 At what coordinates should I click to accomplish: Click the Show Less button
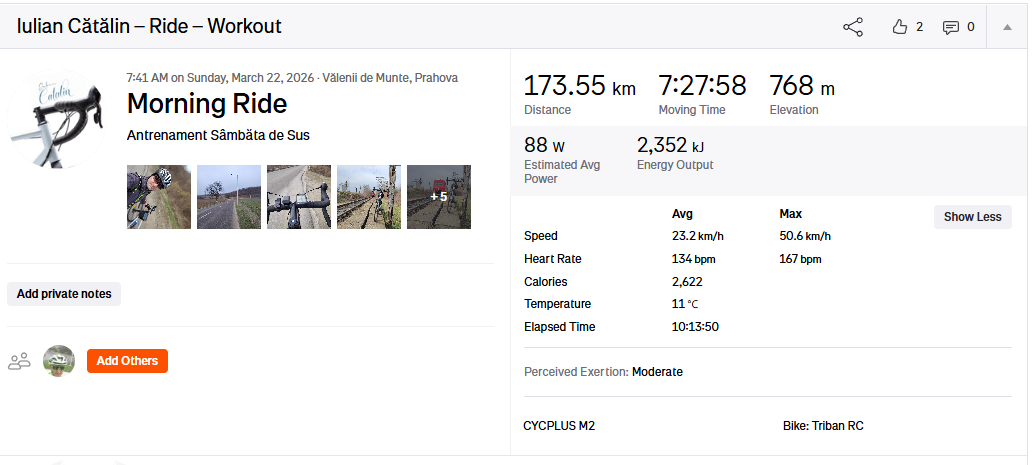pyautogui.click(x=972, y=217)
